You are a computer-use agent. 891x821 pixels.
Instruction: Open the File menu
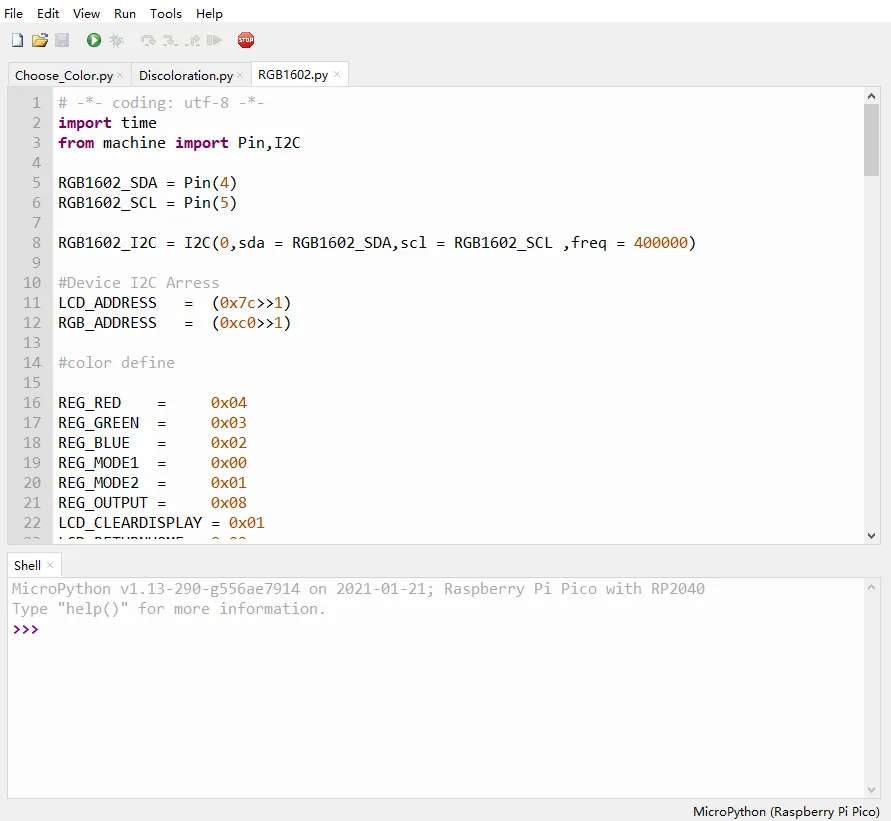pyautogui.click(x=14, y=14)
